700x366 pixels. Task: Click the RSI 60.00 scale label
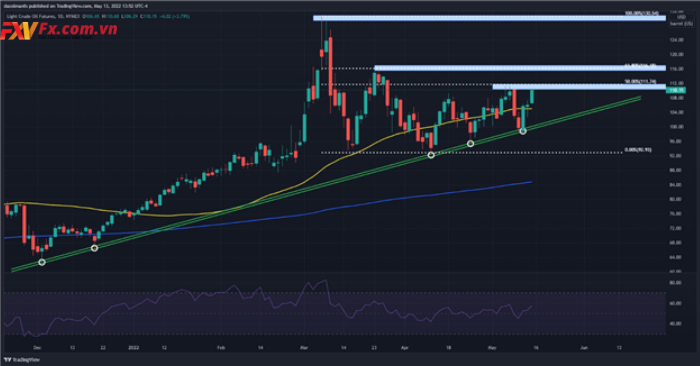coord(675,304)
